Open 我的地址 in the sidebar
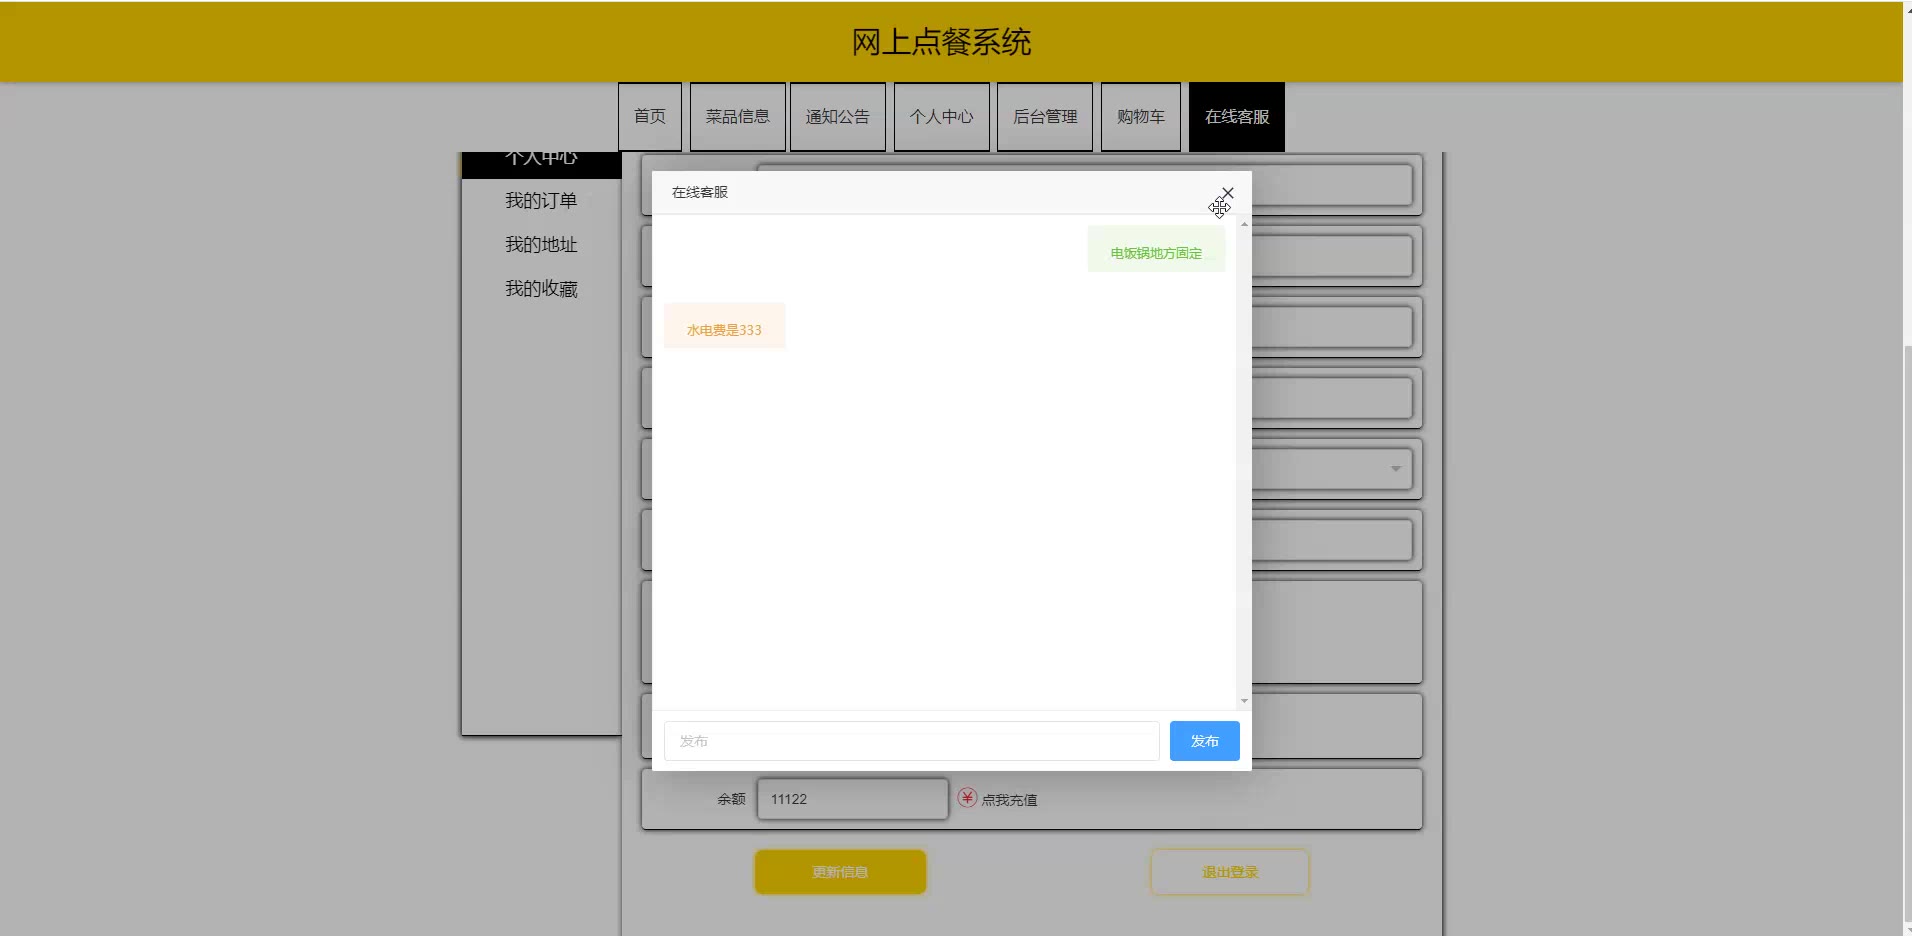The image size is (1912, 936). tap(541, 245)
